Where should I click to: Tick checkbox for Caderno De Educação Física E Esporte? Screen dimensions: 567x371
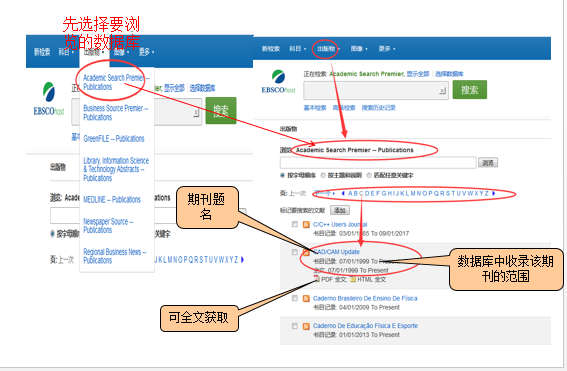pyautogui.click(x=295, y=326)
